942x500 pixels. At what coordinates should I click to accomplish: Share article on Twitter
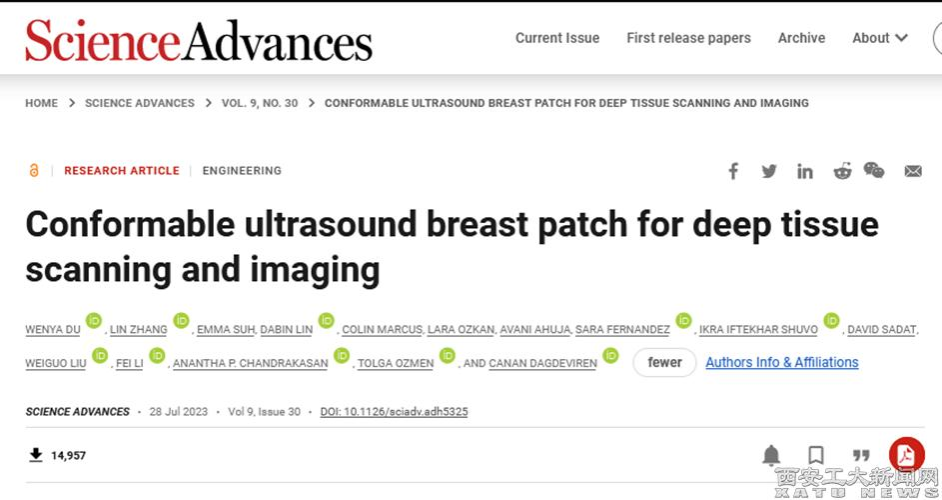coord(769,171)
